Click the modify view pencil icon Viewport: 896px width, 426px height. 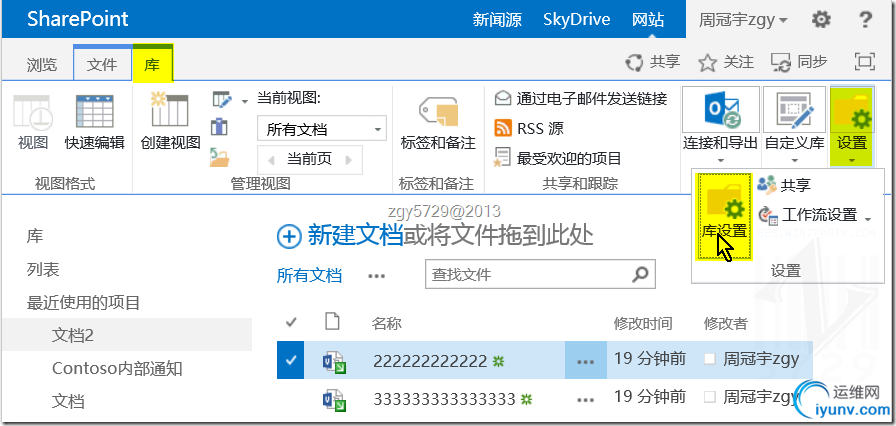tap(222, 100)
